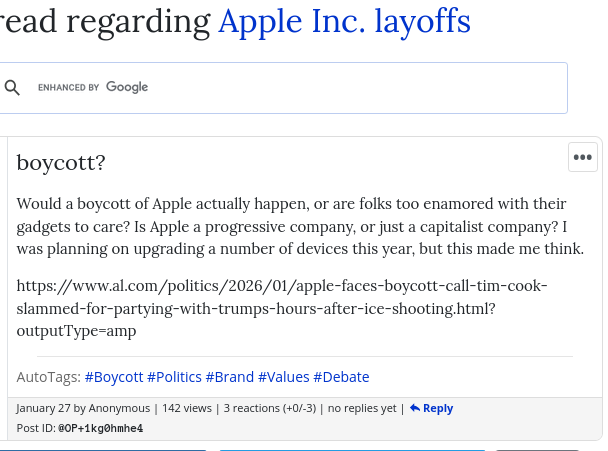Click the search magnifier icon
Viewport: 608px width, 451px height.
tap(12, 88)
